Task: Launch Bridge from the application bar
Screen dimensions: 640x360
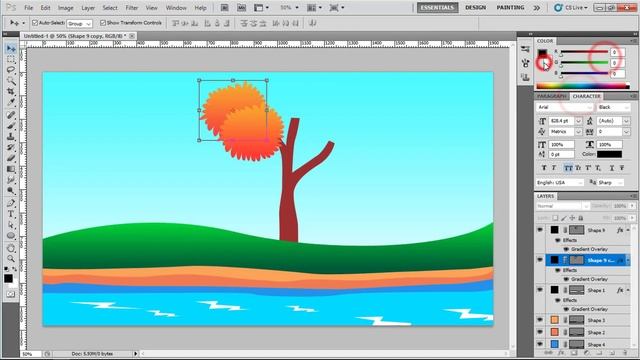Action: pyautogui.click(x=224, y=7)
